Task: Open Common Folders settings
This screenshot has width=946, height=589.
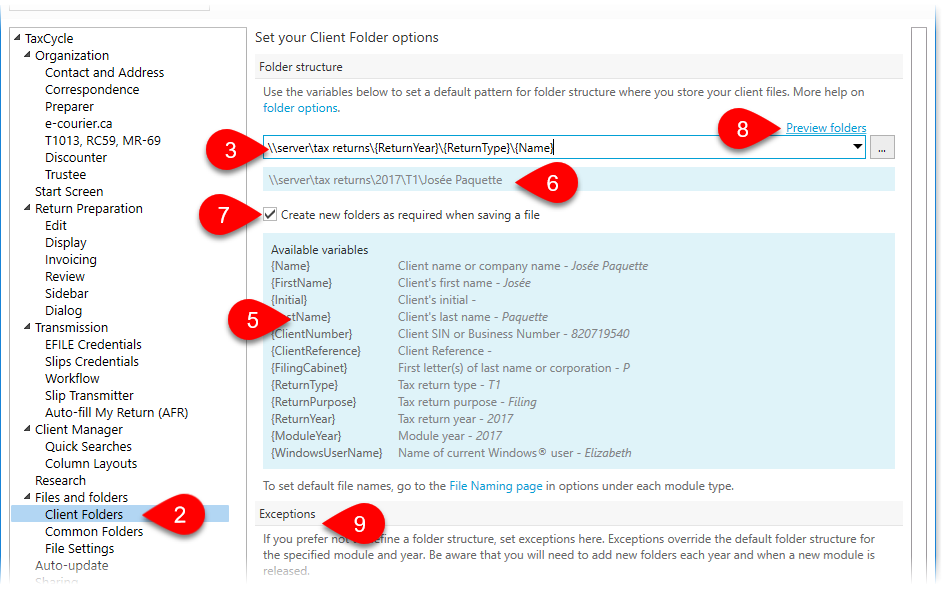Action: pos(94,532)
